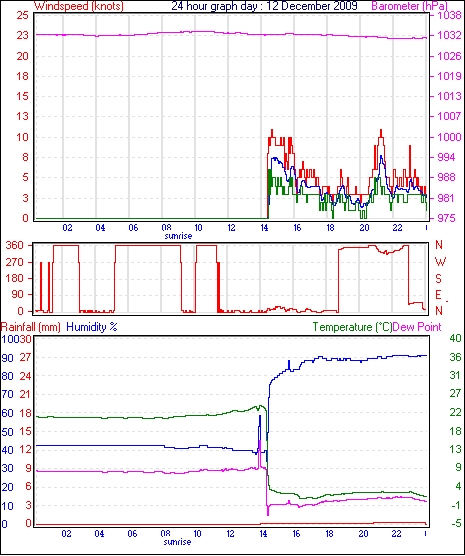Click the Humidity % legend label
Screen dimensions: 465x556
tap(92, 327)
